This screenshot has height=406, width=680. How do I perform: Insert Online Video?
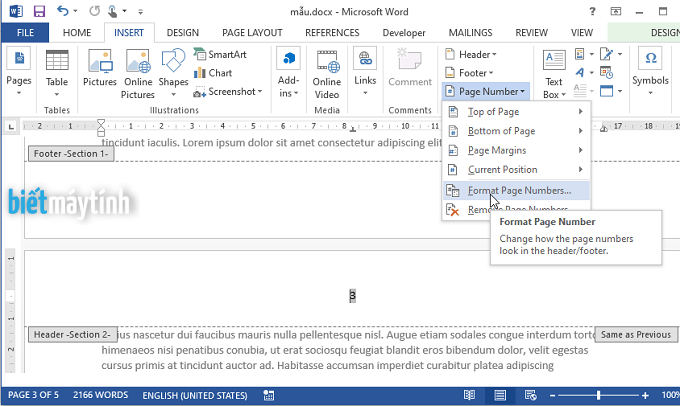327,74
